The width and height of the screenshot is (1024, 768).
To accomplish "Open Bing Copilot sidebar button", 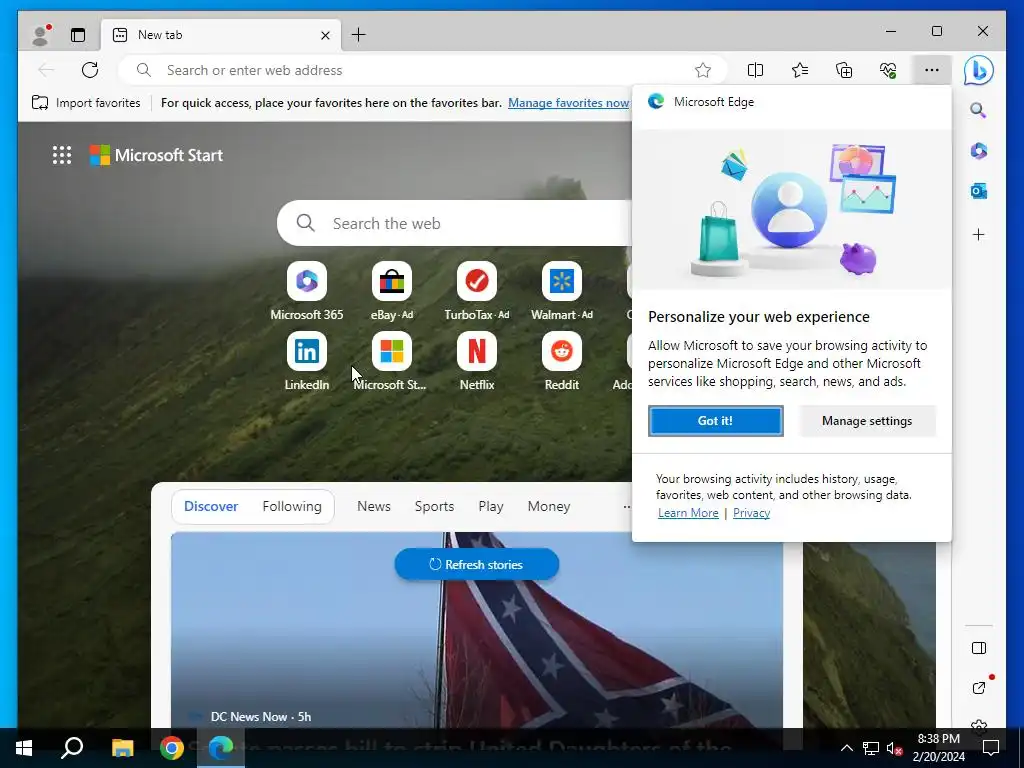I will 978,70.
